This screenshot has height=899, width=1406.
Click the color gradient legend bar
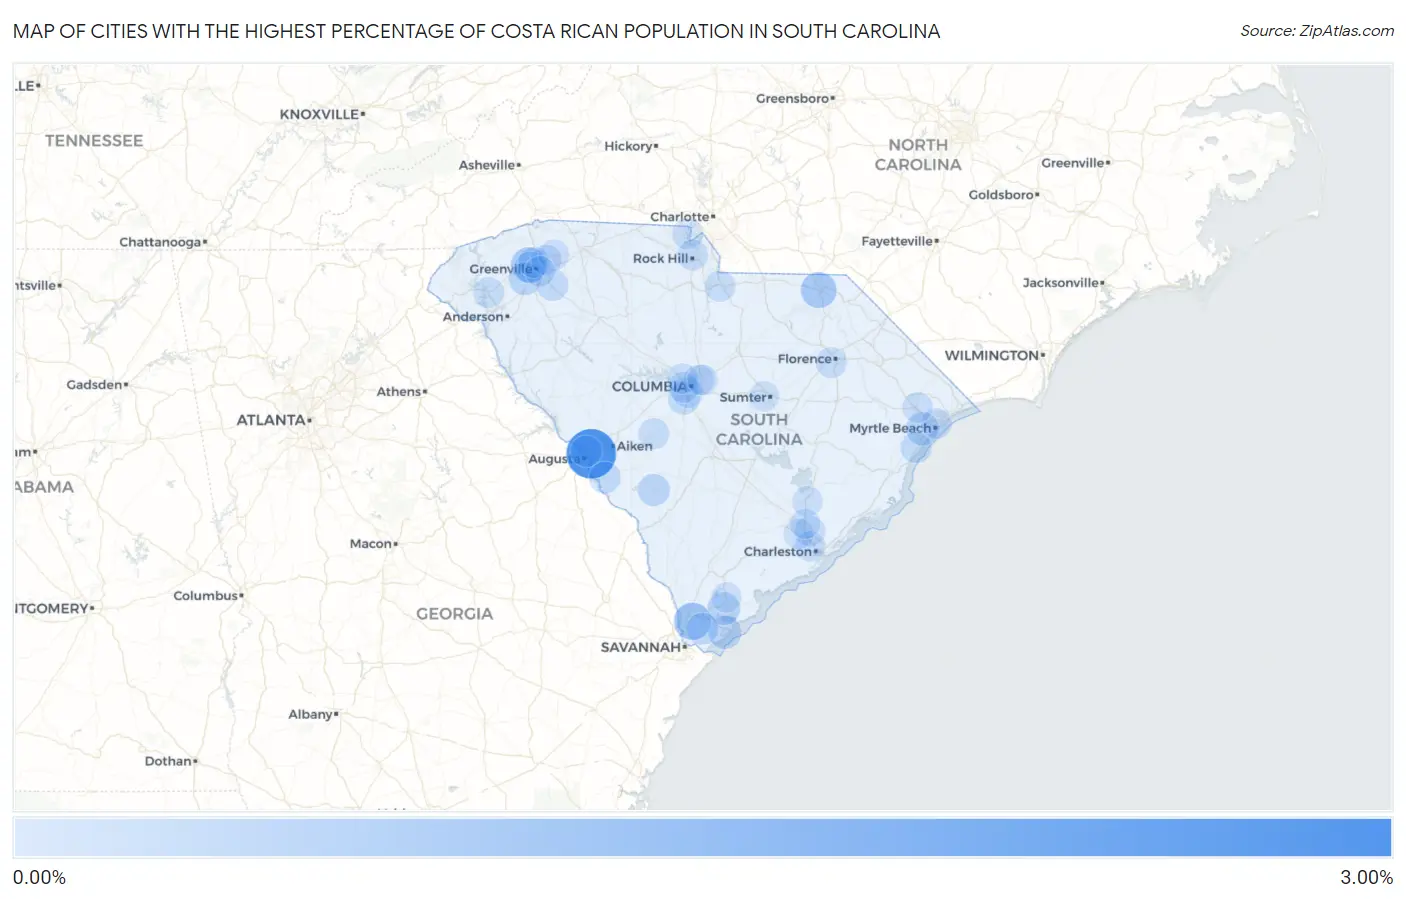(x=702, y=838)
